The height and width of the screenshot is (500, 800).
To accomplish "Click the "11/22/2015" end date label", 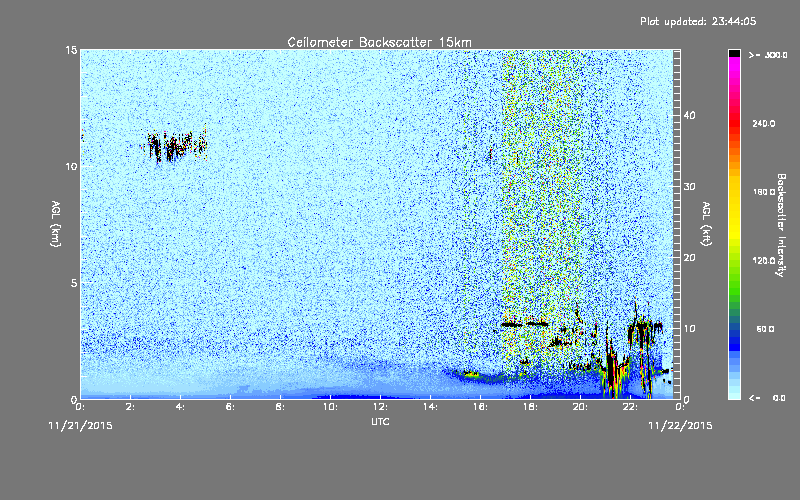I will [680, 426].
